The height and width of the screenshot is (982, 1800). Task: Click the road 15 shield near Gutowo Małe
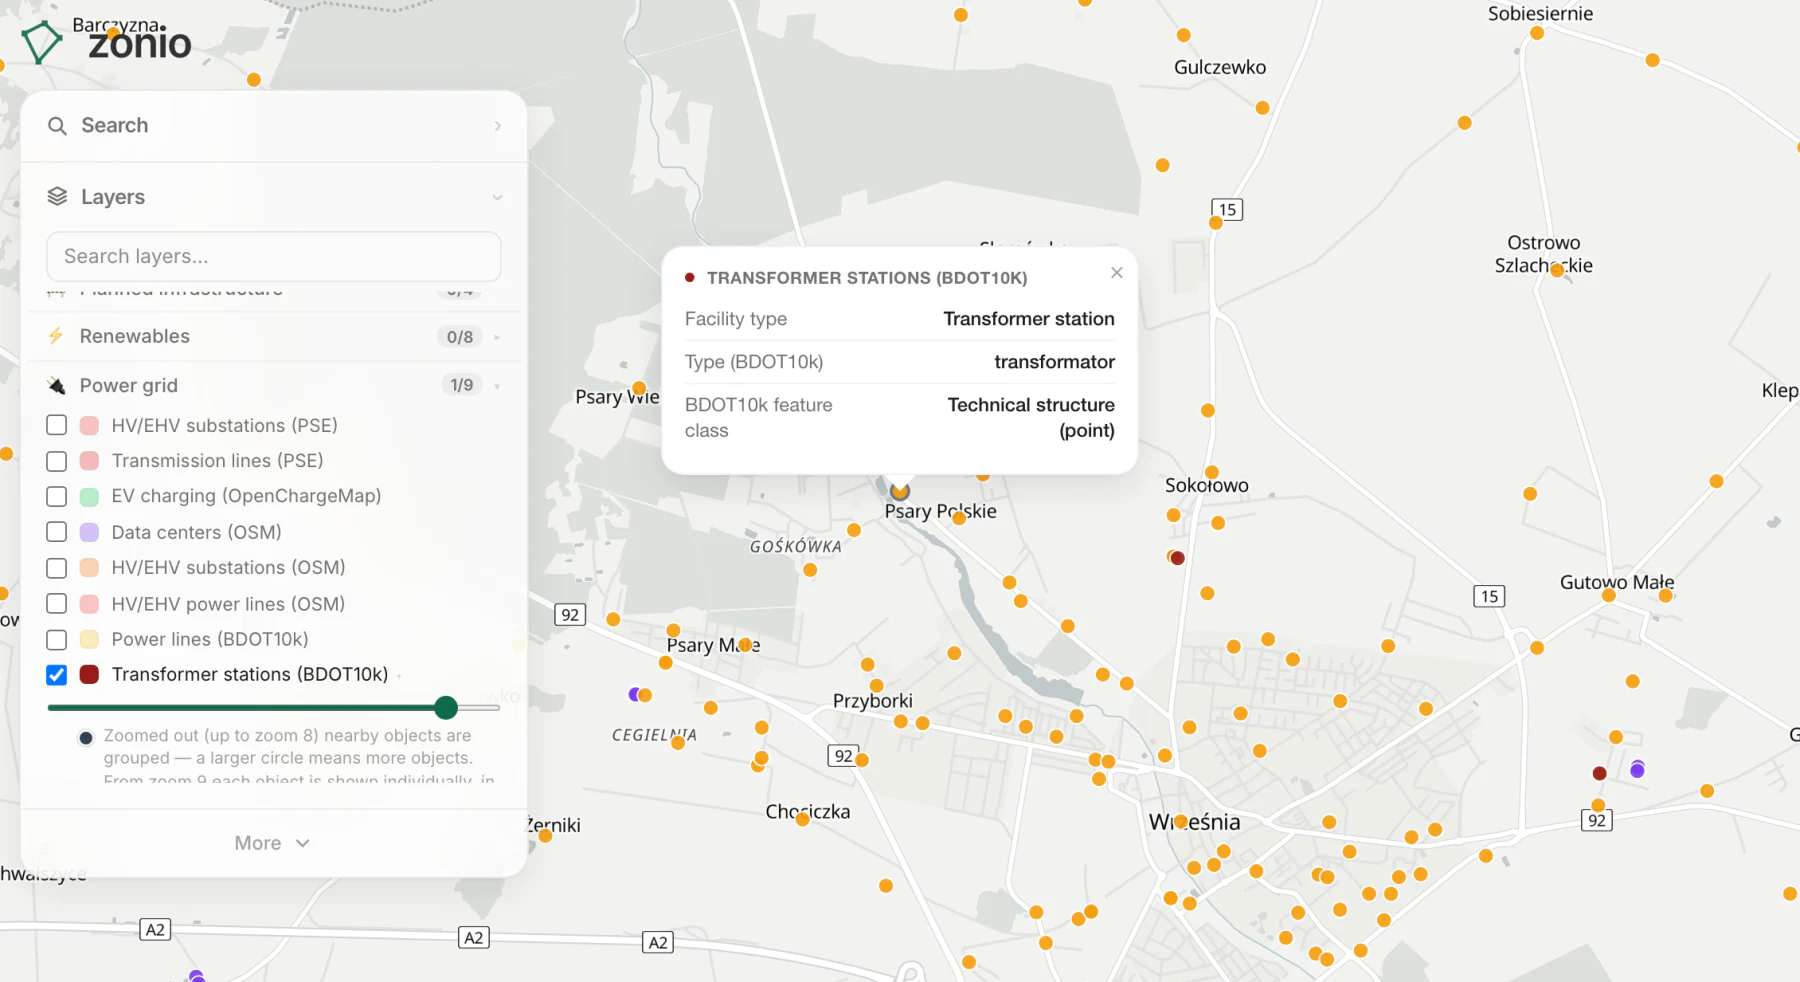[1489, 596]
